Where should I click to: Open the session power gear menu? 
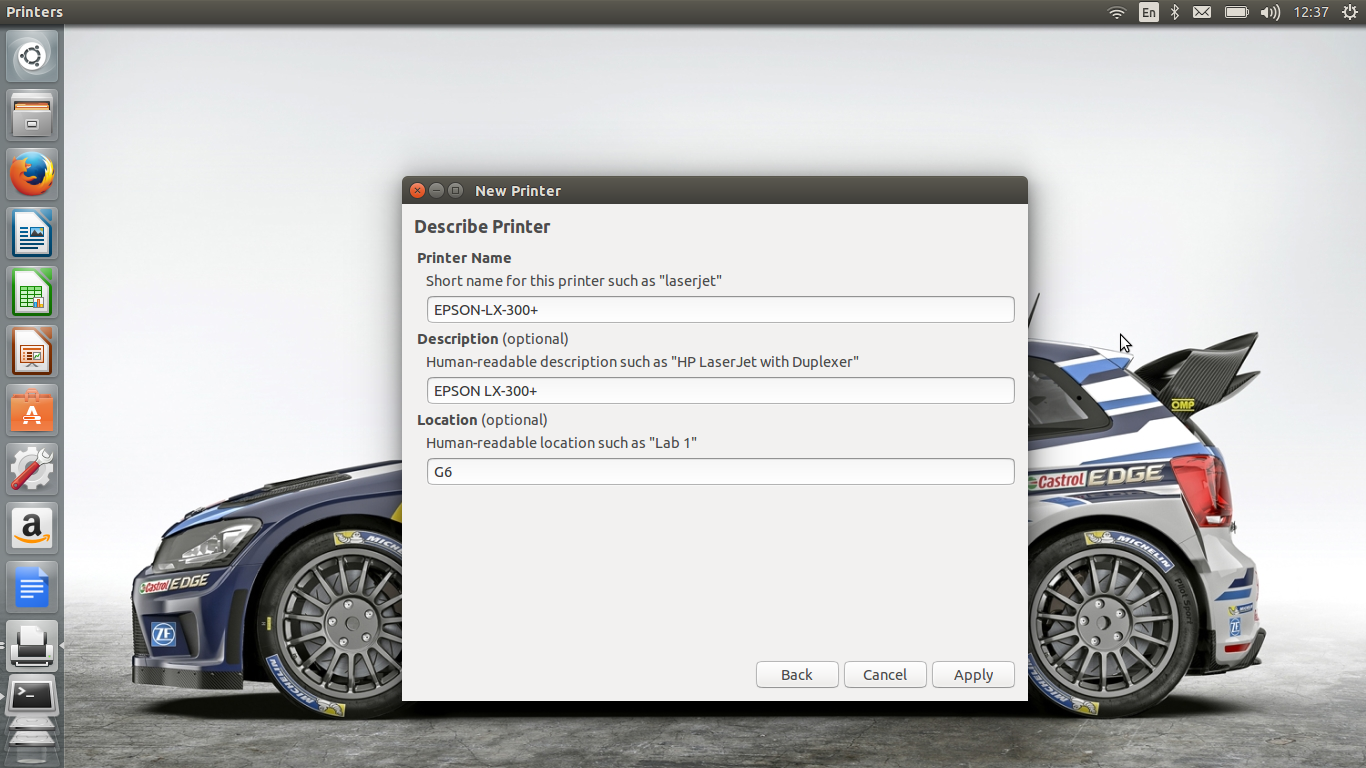pos(1349,12)
